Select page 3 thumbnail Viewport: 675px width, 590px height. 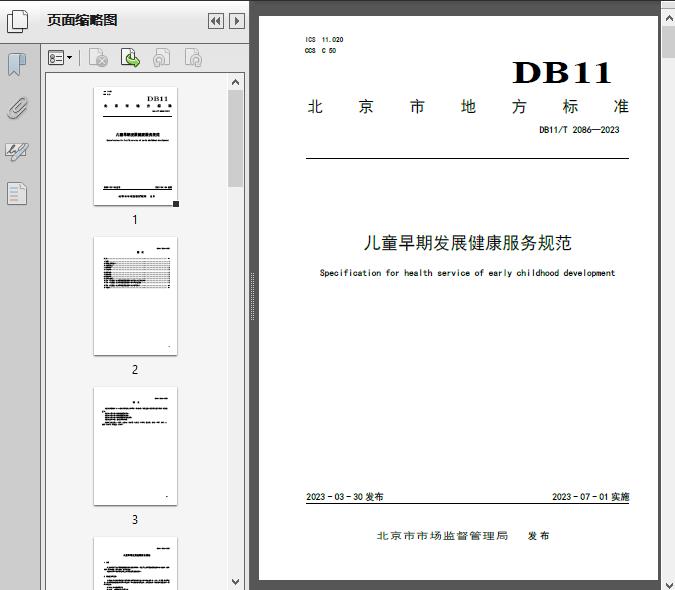135,446
